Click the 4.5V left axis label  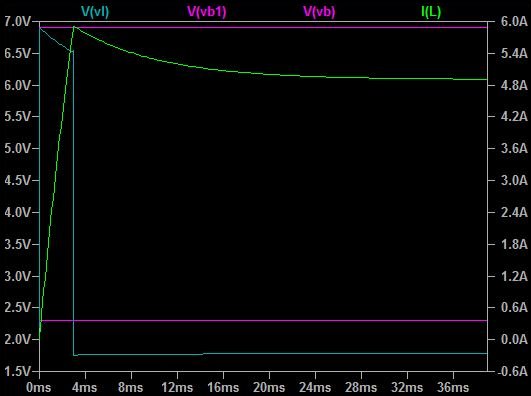[17, 180]
